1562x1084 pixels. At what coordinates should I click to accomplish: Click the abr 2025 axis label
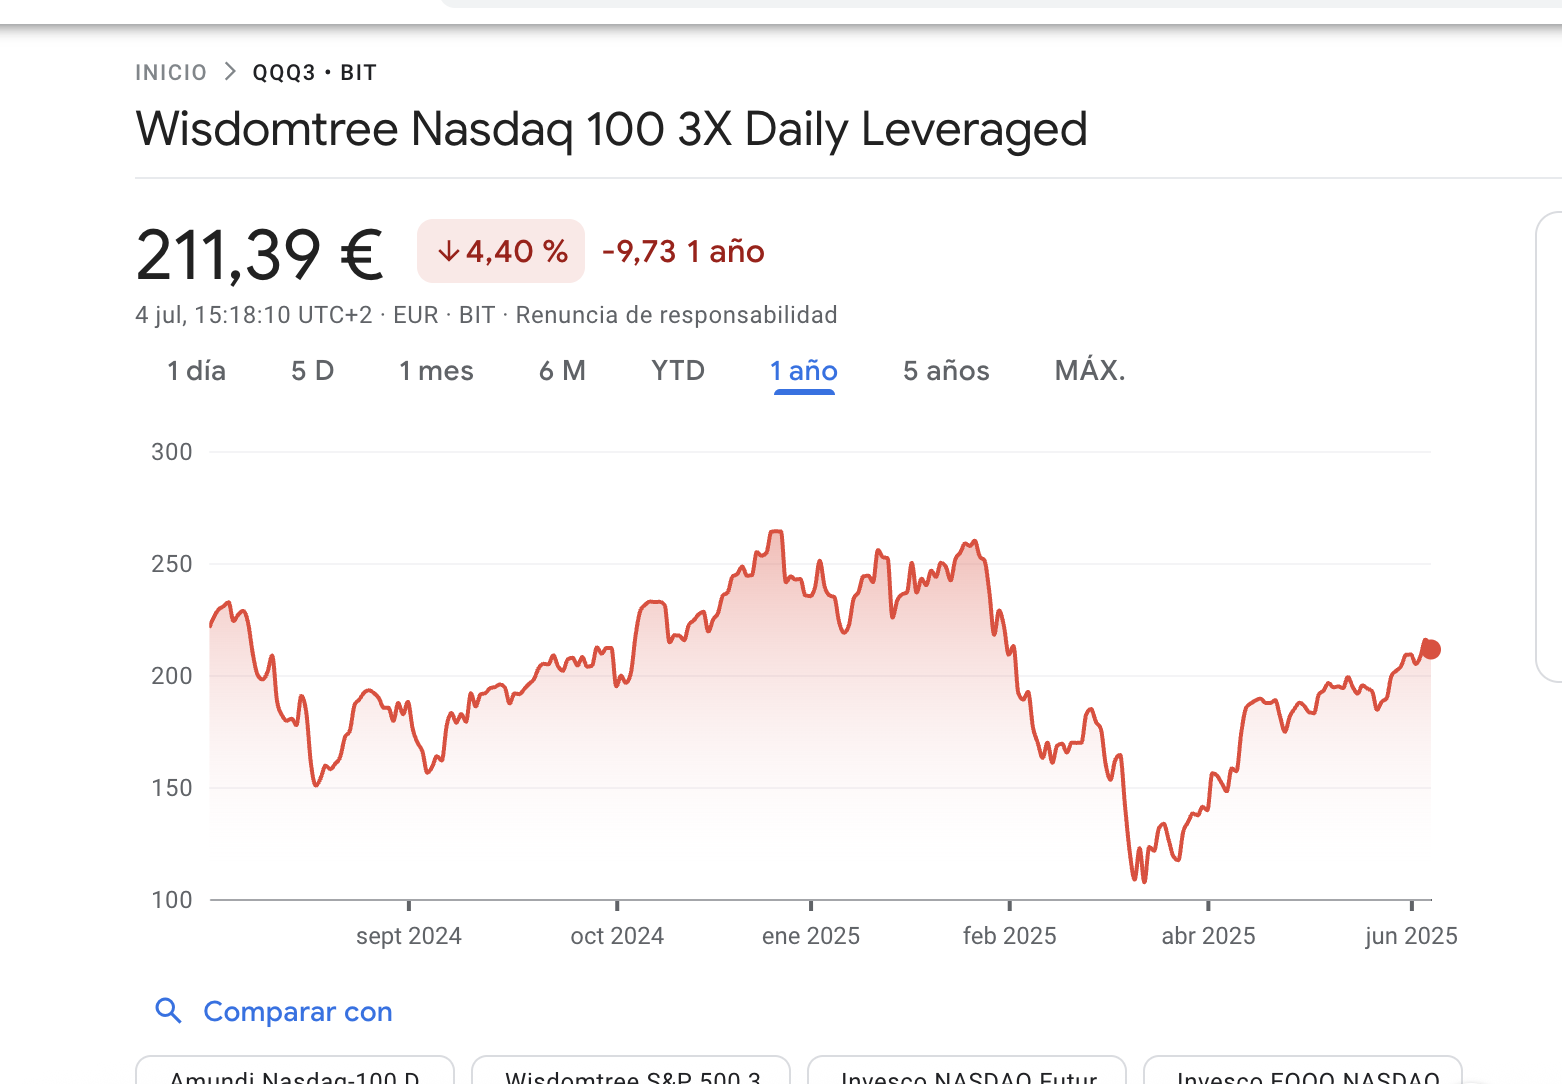[1208, 936]
